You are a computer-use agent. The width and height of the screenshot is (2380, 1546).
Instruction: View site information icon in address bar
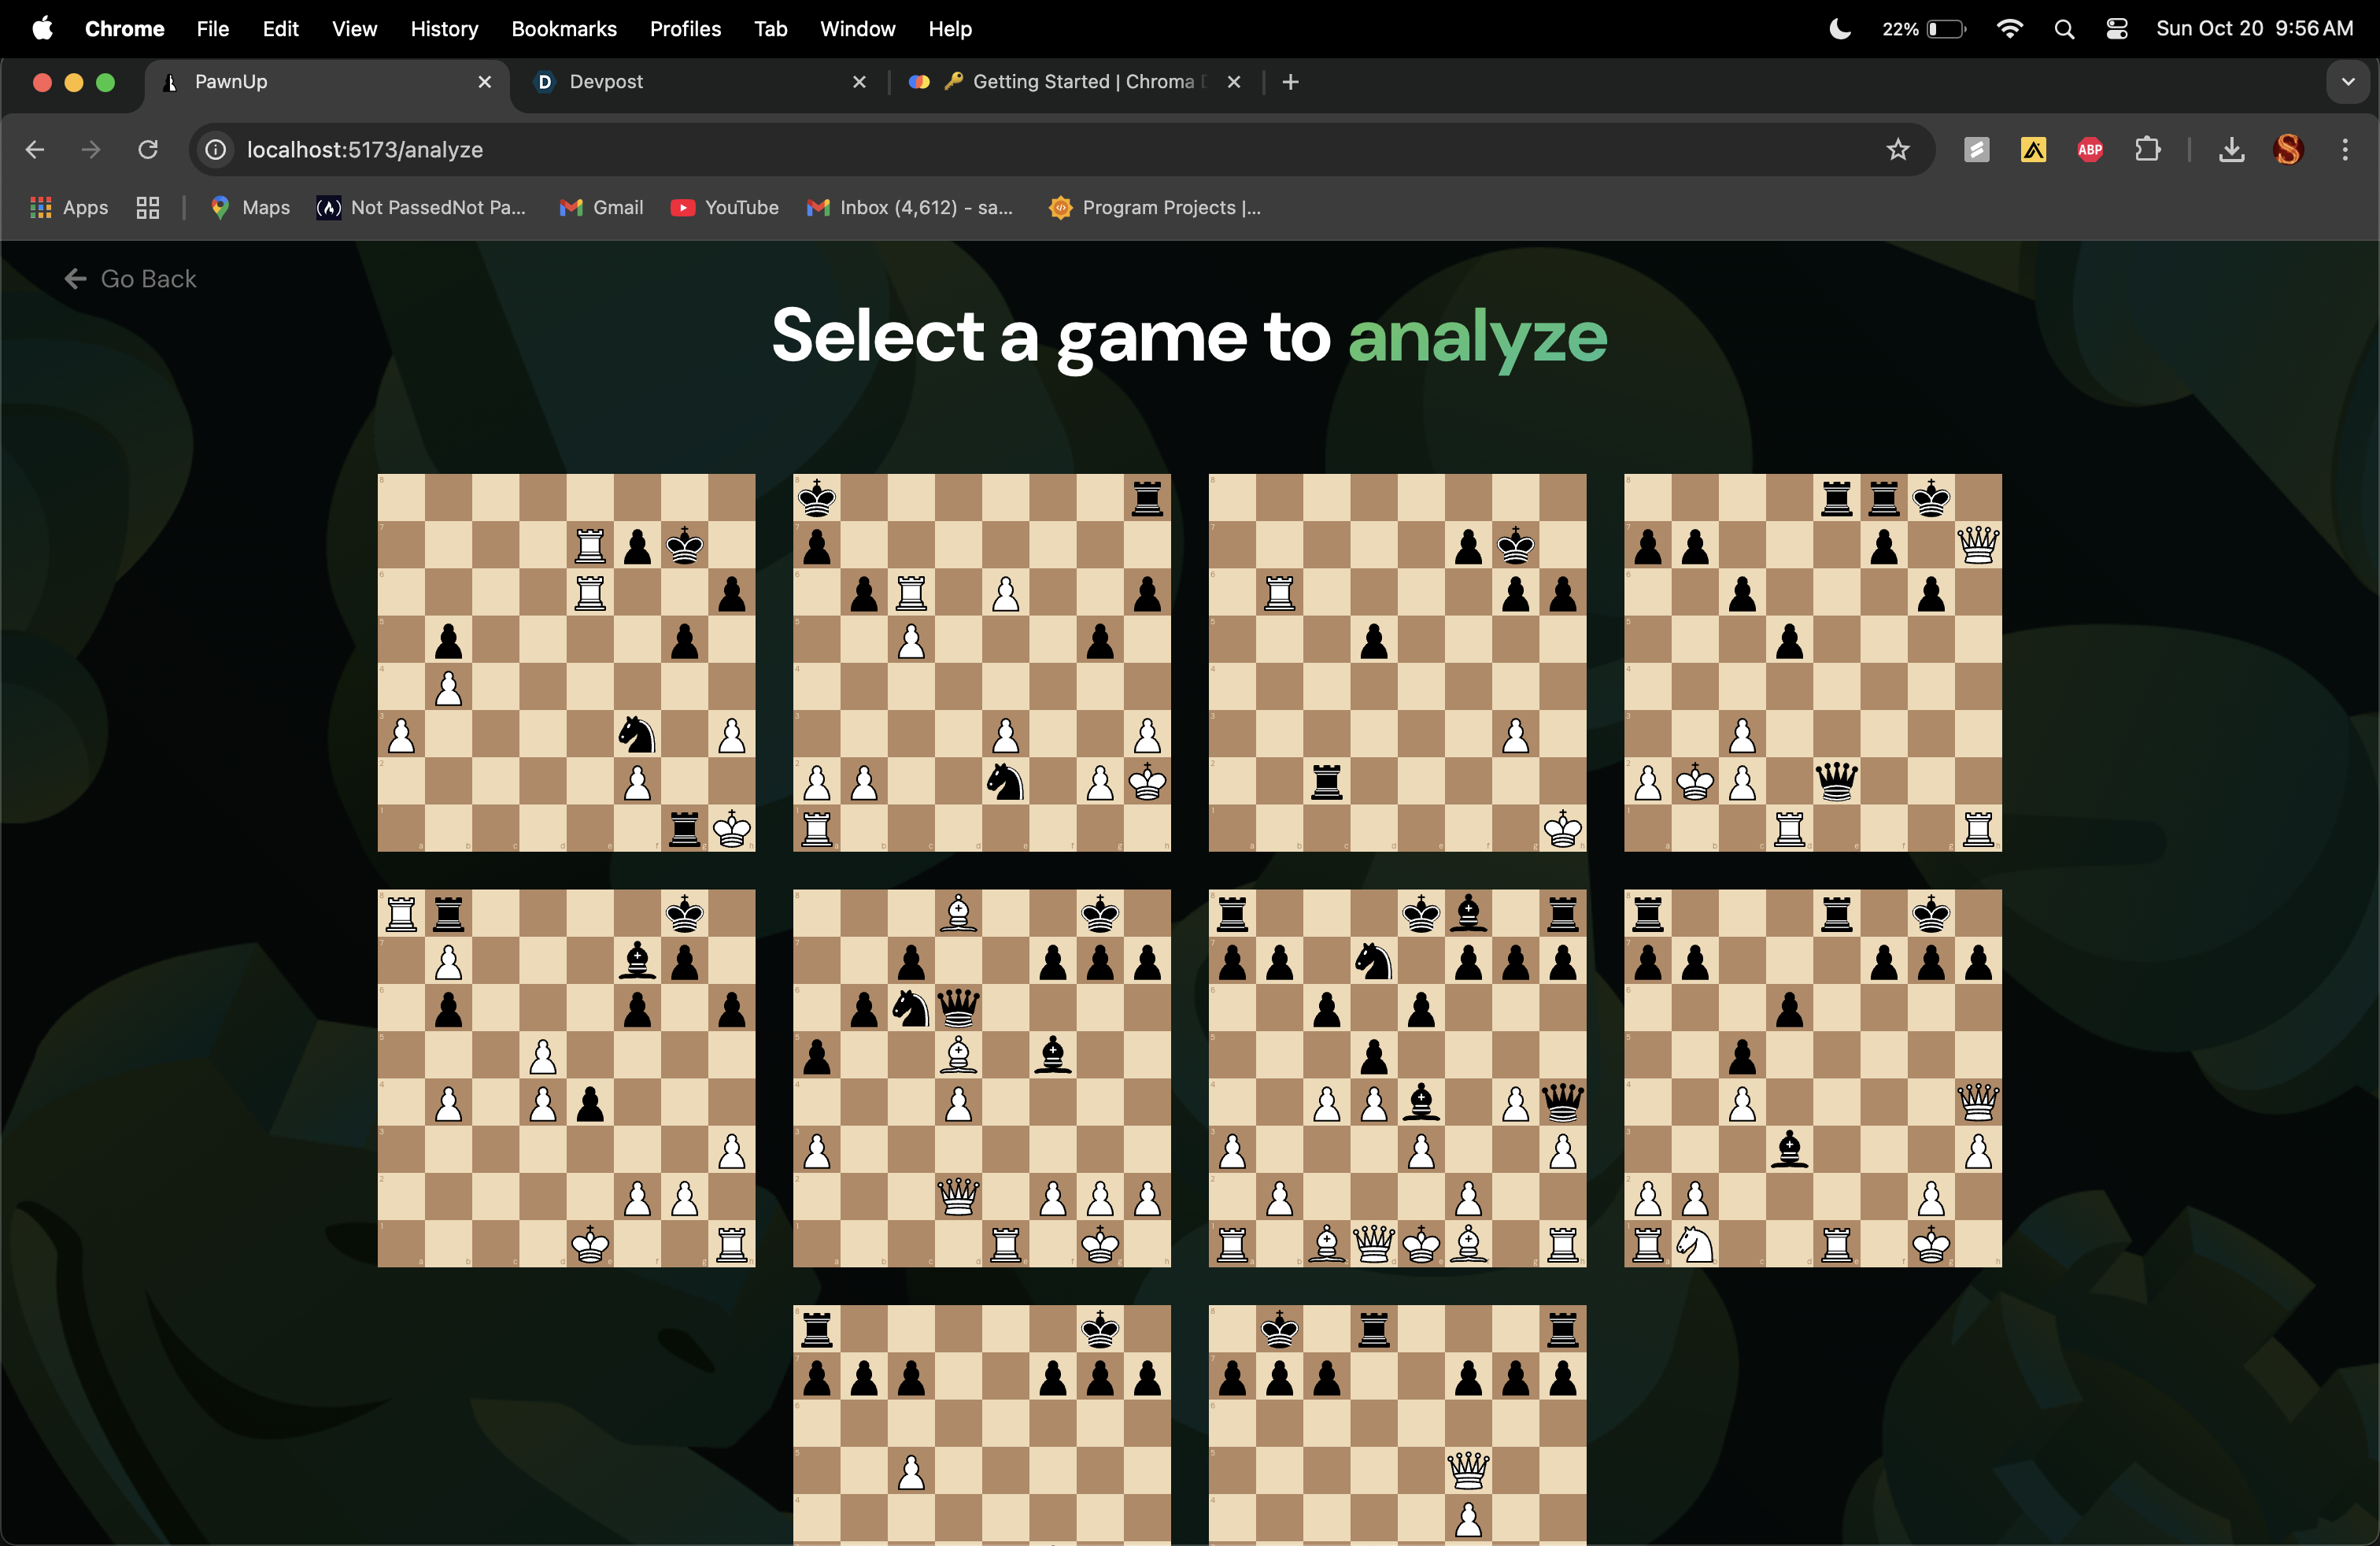tap(216, 150)
